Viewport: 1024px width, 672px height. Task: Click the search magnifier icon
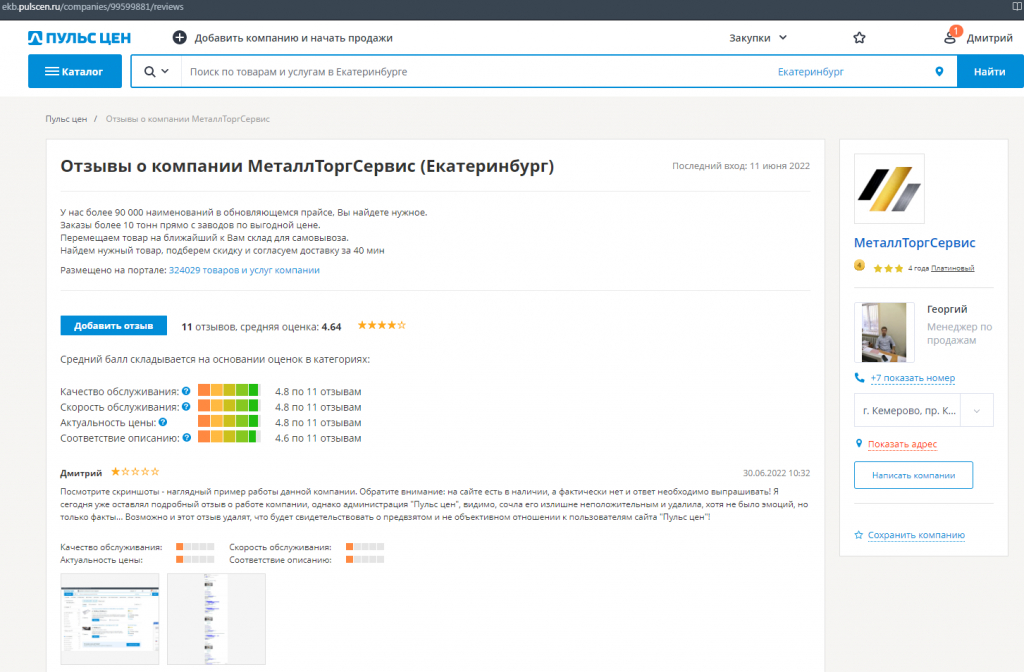click(150, 72)
